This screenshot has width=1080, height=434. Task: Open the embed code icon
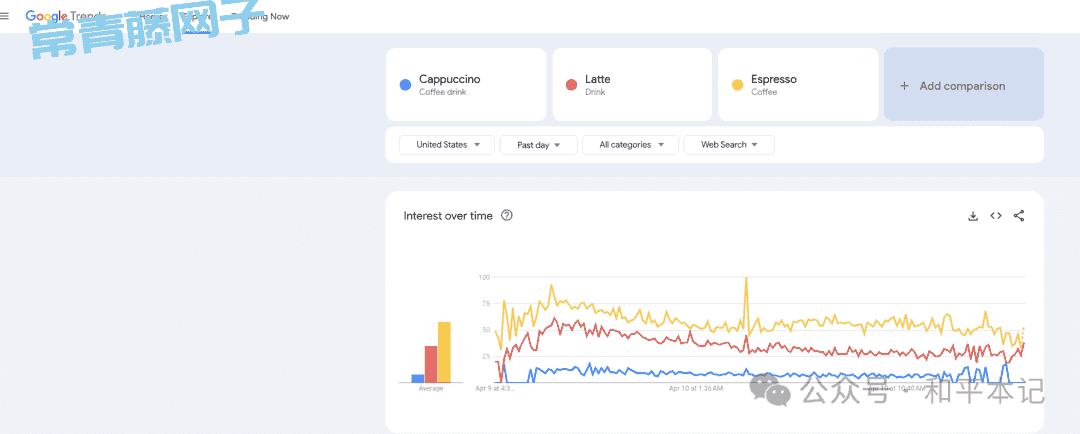[996, 216]
